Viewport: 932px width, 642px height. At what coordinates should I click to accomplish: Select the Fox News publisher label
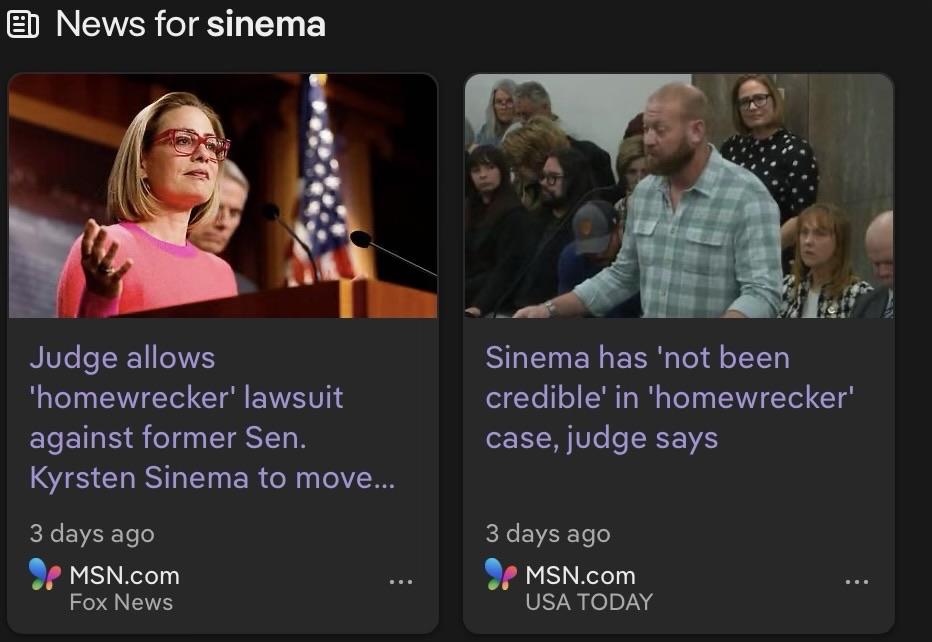[121, 602]
